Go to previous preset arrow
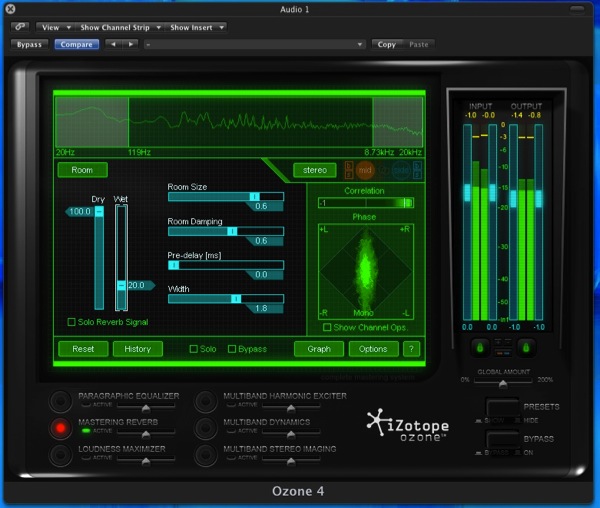The height and width of the screenshot is (508, 600). tap(113, 44)
